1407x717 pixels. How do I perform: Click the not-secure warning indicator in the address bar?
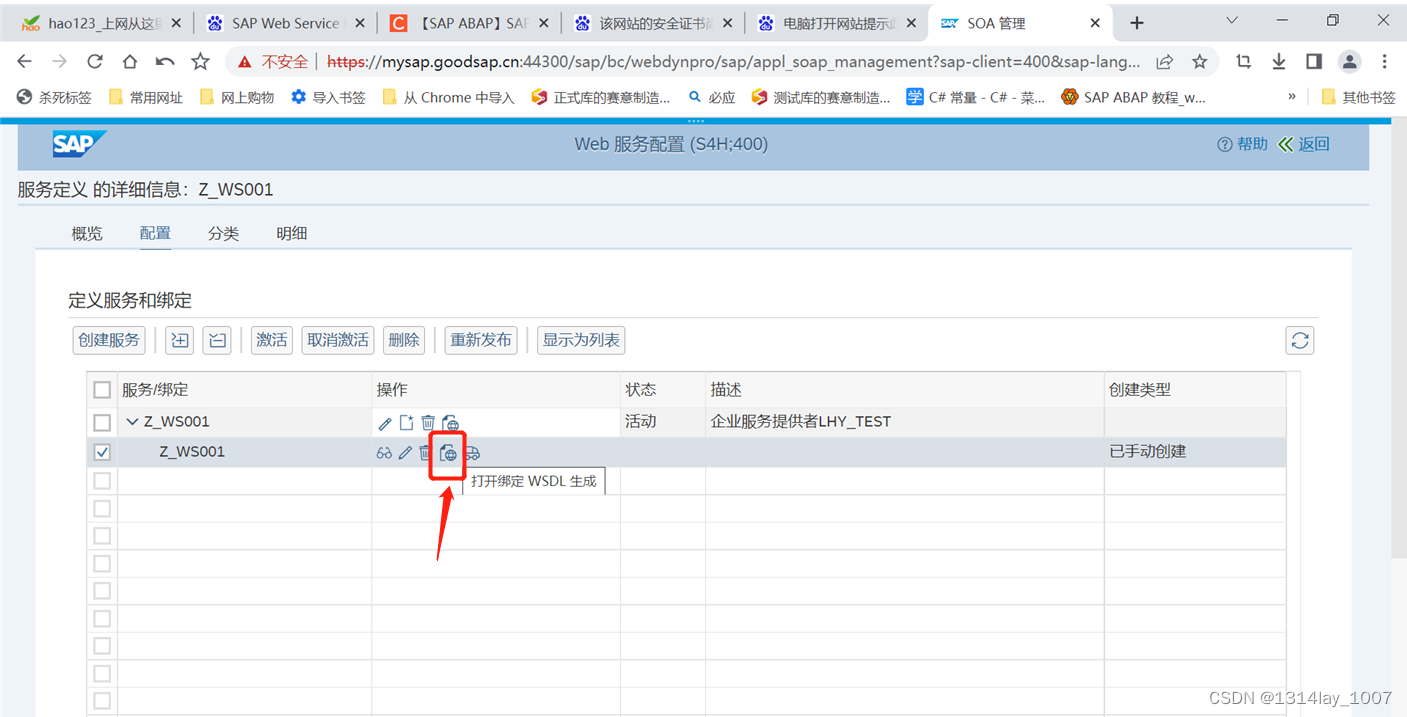(x=273, y=62)
